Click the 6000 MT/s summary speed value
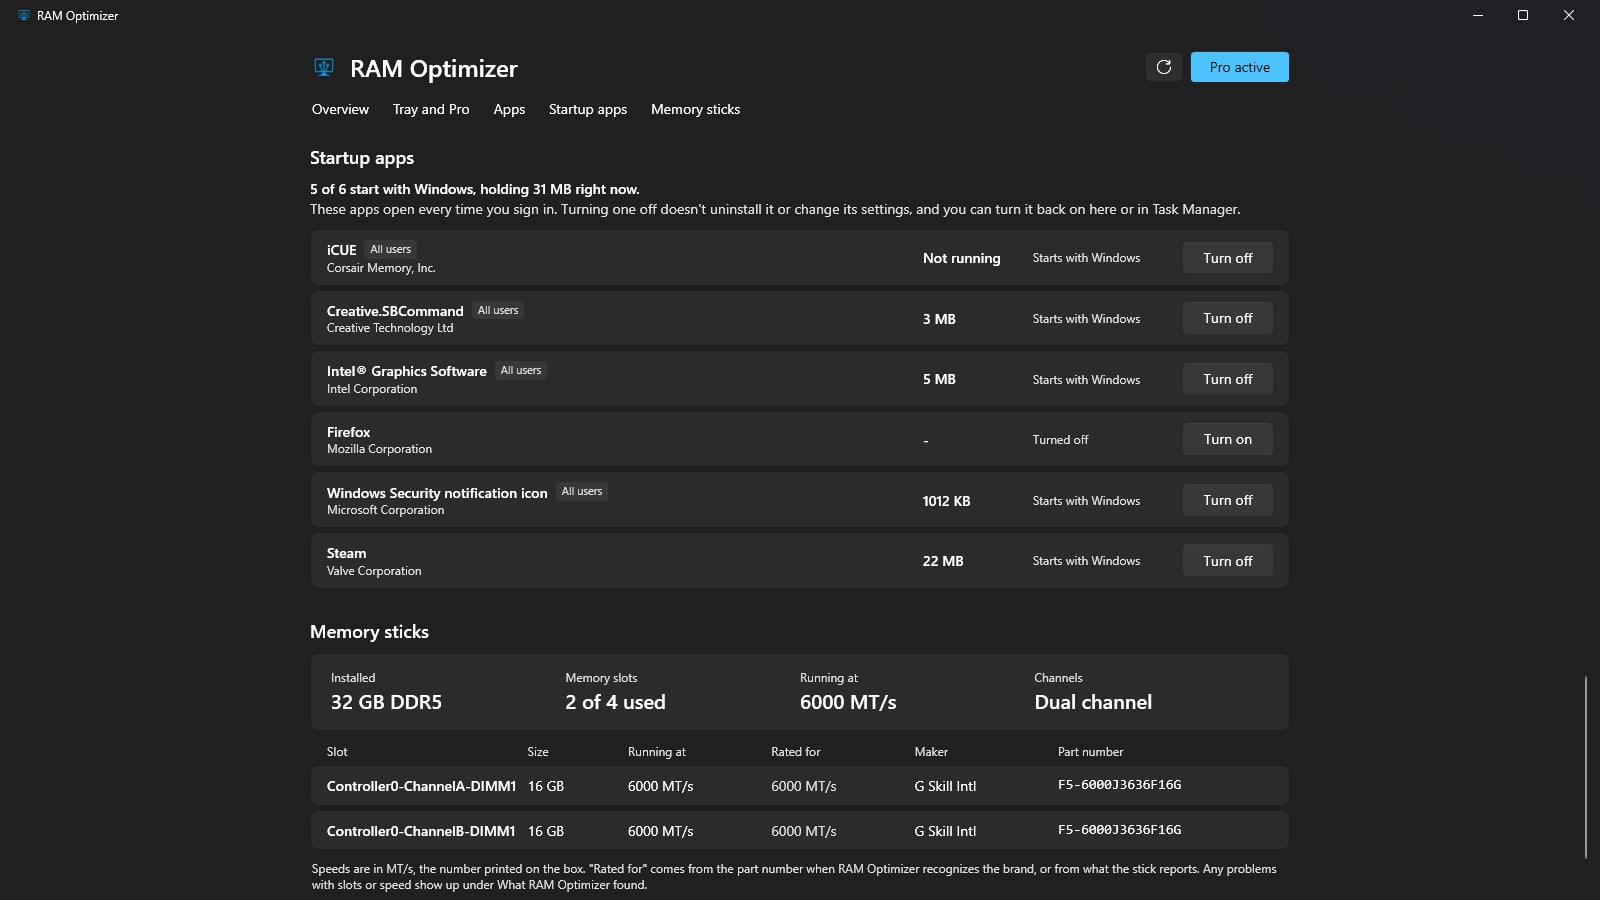This screenshot has height=900, width=1600. (x=848, y=702)
